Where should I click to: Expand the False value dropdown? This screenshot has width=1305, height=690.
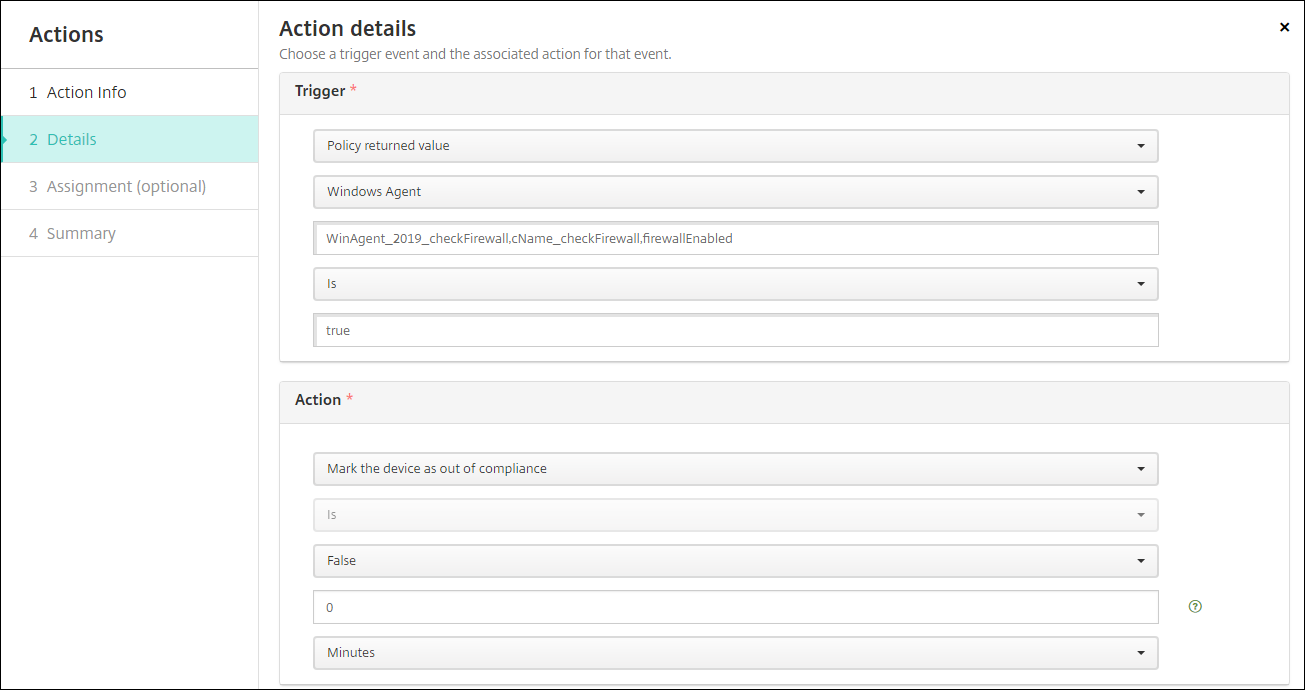pos(735,561)
